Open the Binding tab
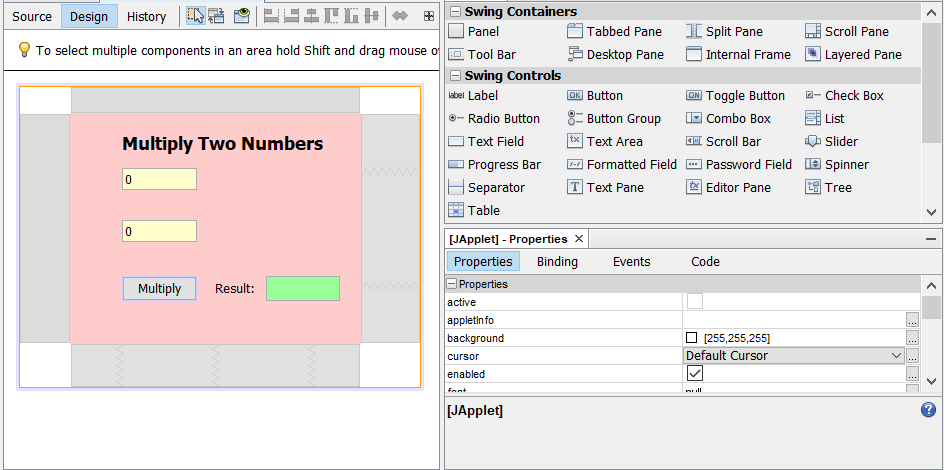Screen dimensions: 944x470 tap(557, 262)
